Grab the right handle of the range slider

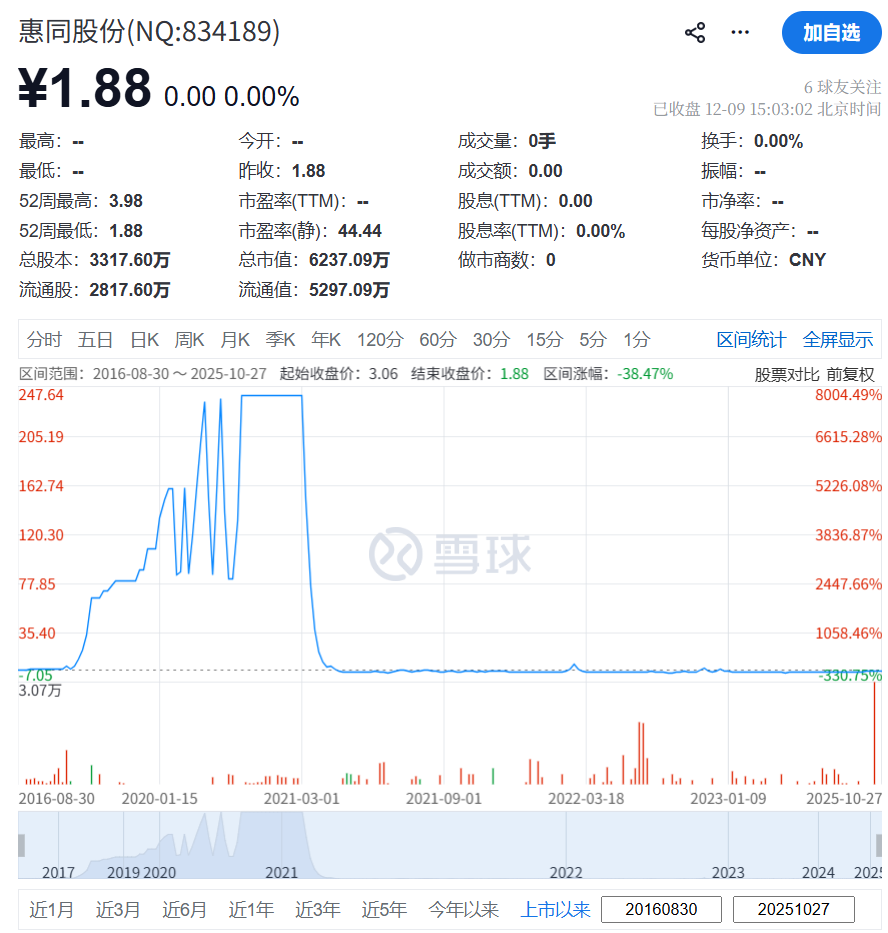[877, 845]
